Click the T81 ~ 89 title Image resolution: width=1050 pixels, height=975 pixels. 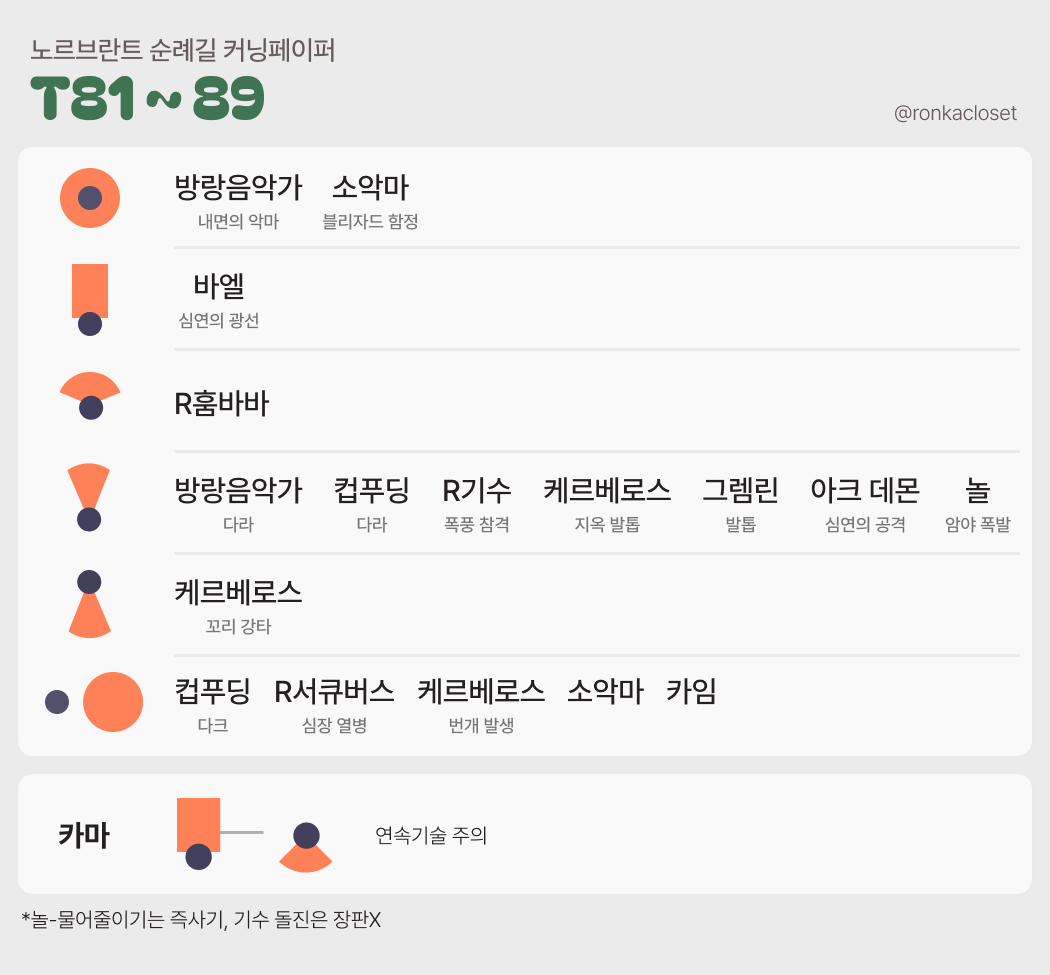tap(148, 98)
